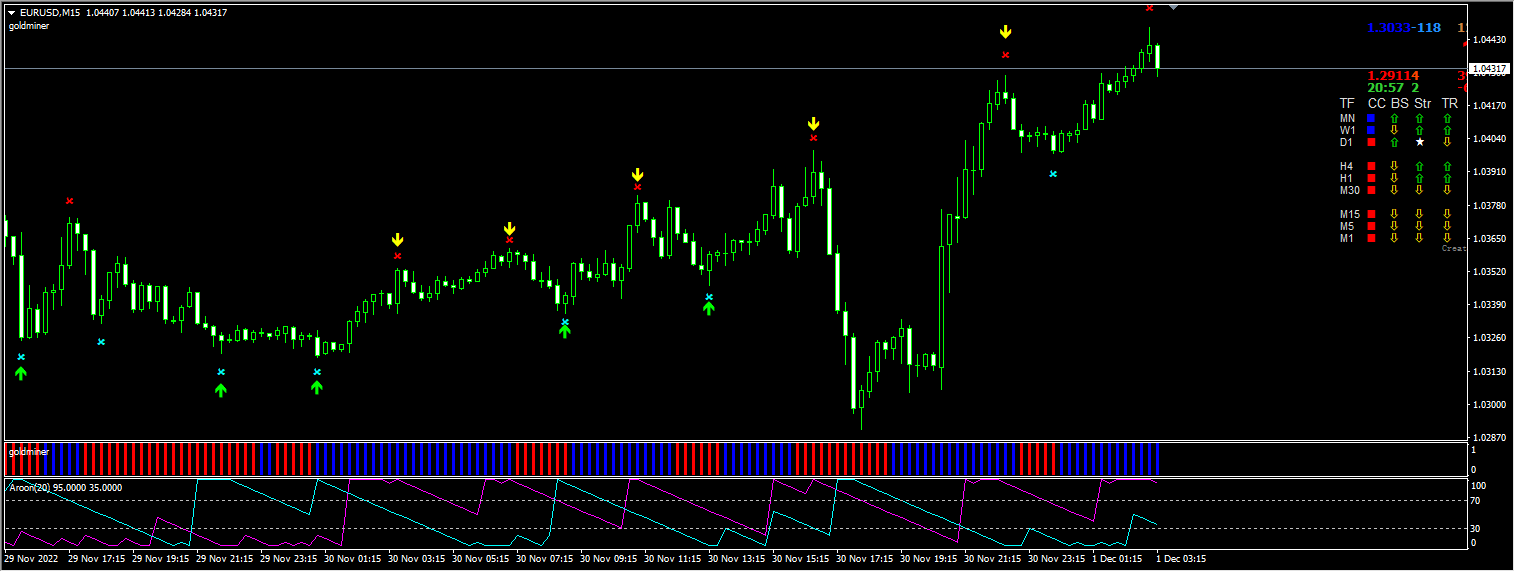
Task: Click the H4 row BS down arrow
Action: (1395, 166)
